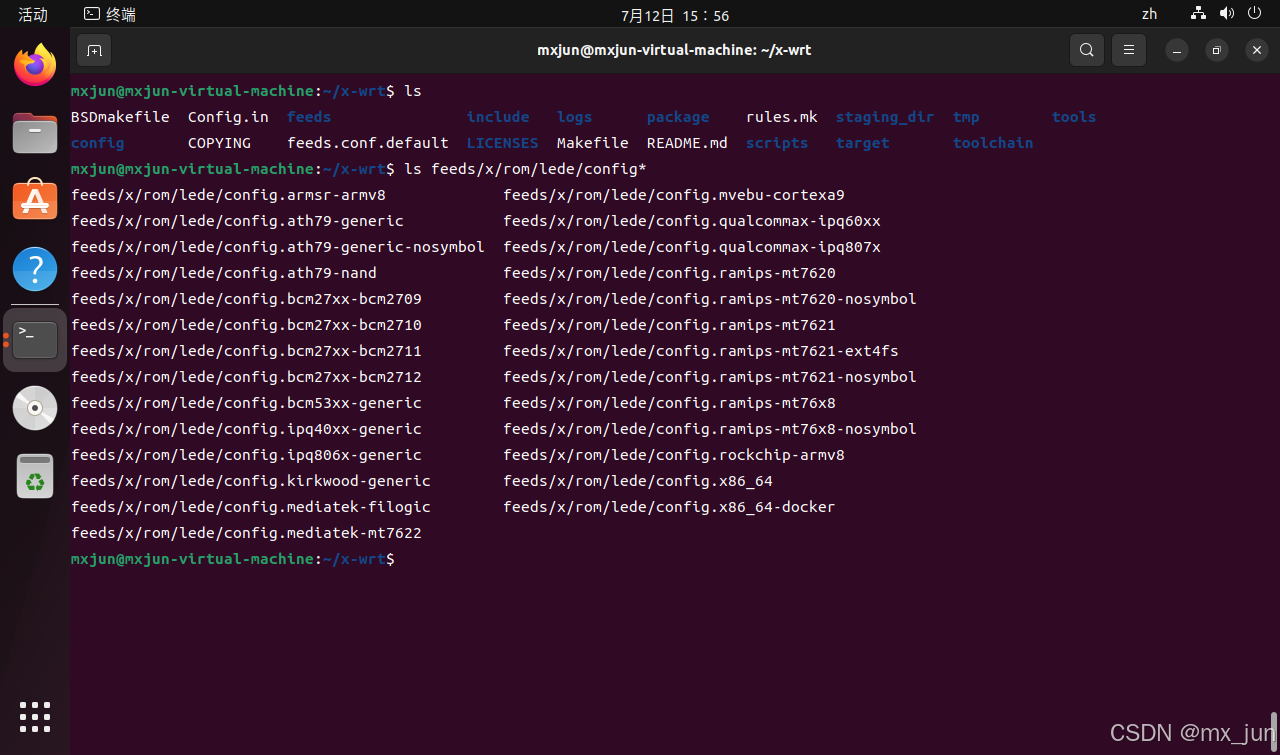Image resolution: width=1280 pixels, height=755 pixels.
Task: Click the staging_dir directory name
Action: pos(885,117)
